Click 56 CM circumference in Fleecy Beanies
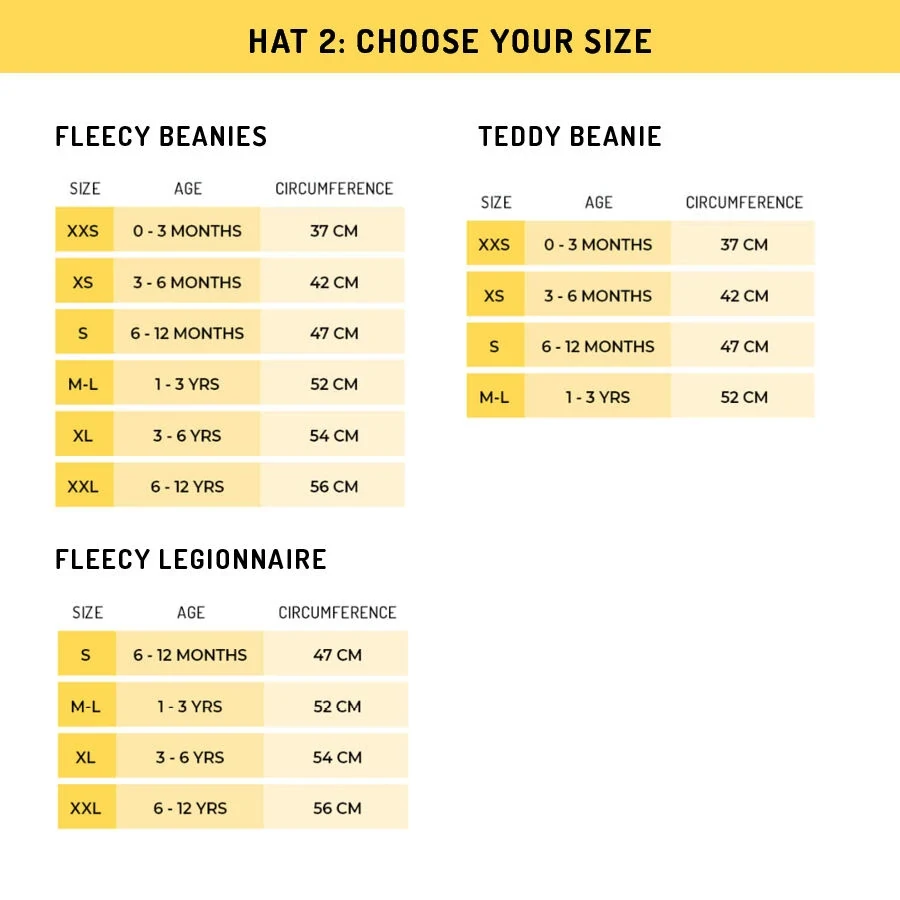This screenshot has height=900, width=900. click(x=334, y=487)
